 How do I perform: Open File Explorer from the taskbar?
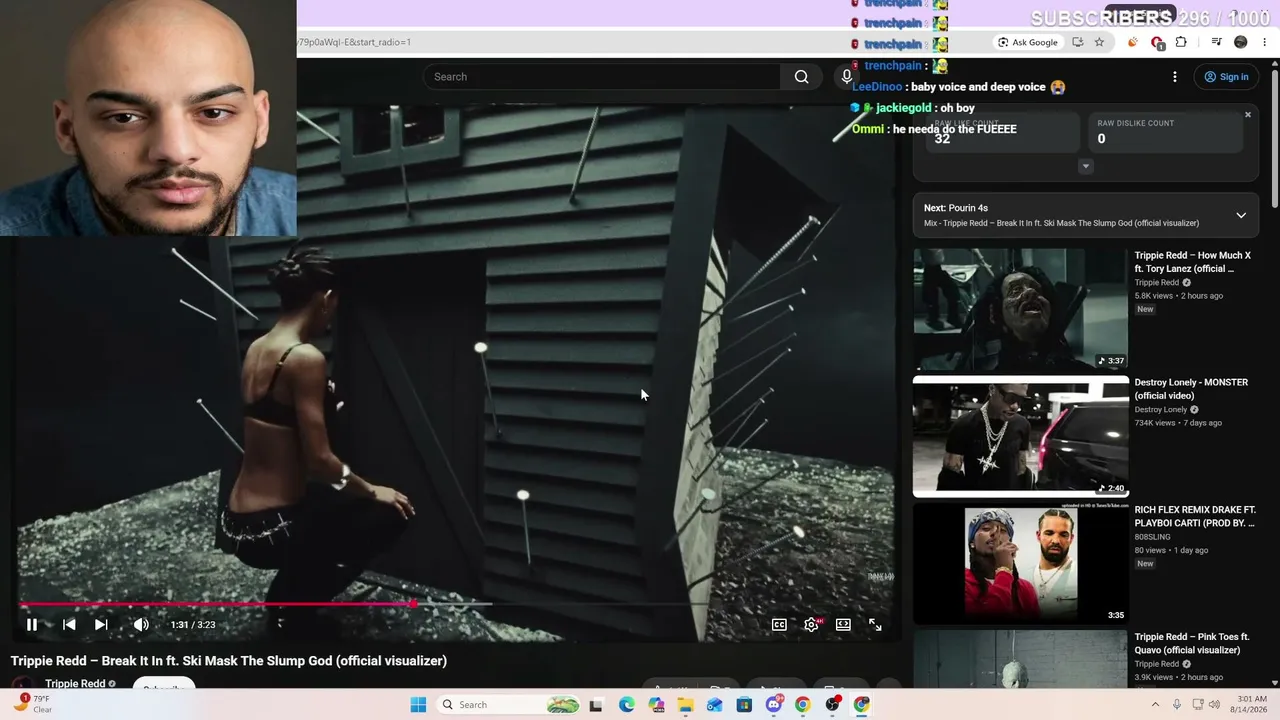tap(685, 705)
